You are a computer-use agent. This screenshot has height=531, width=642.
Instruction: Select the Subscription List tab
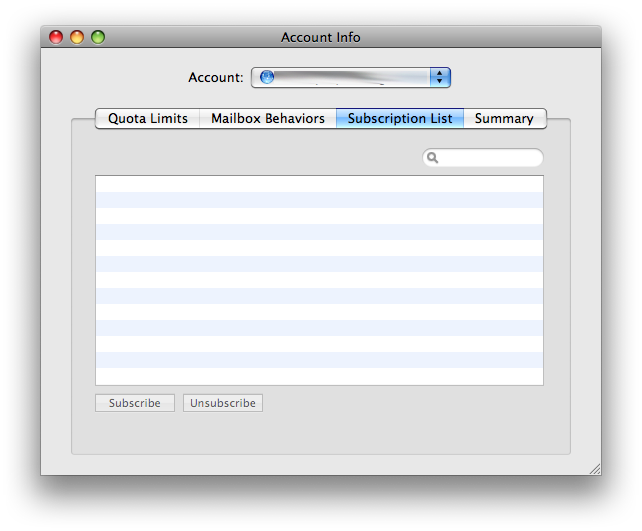[x=400, y=118]
